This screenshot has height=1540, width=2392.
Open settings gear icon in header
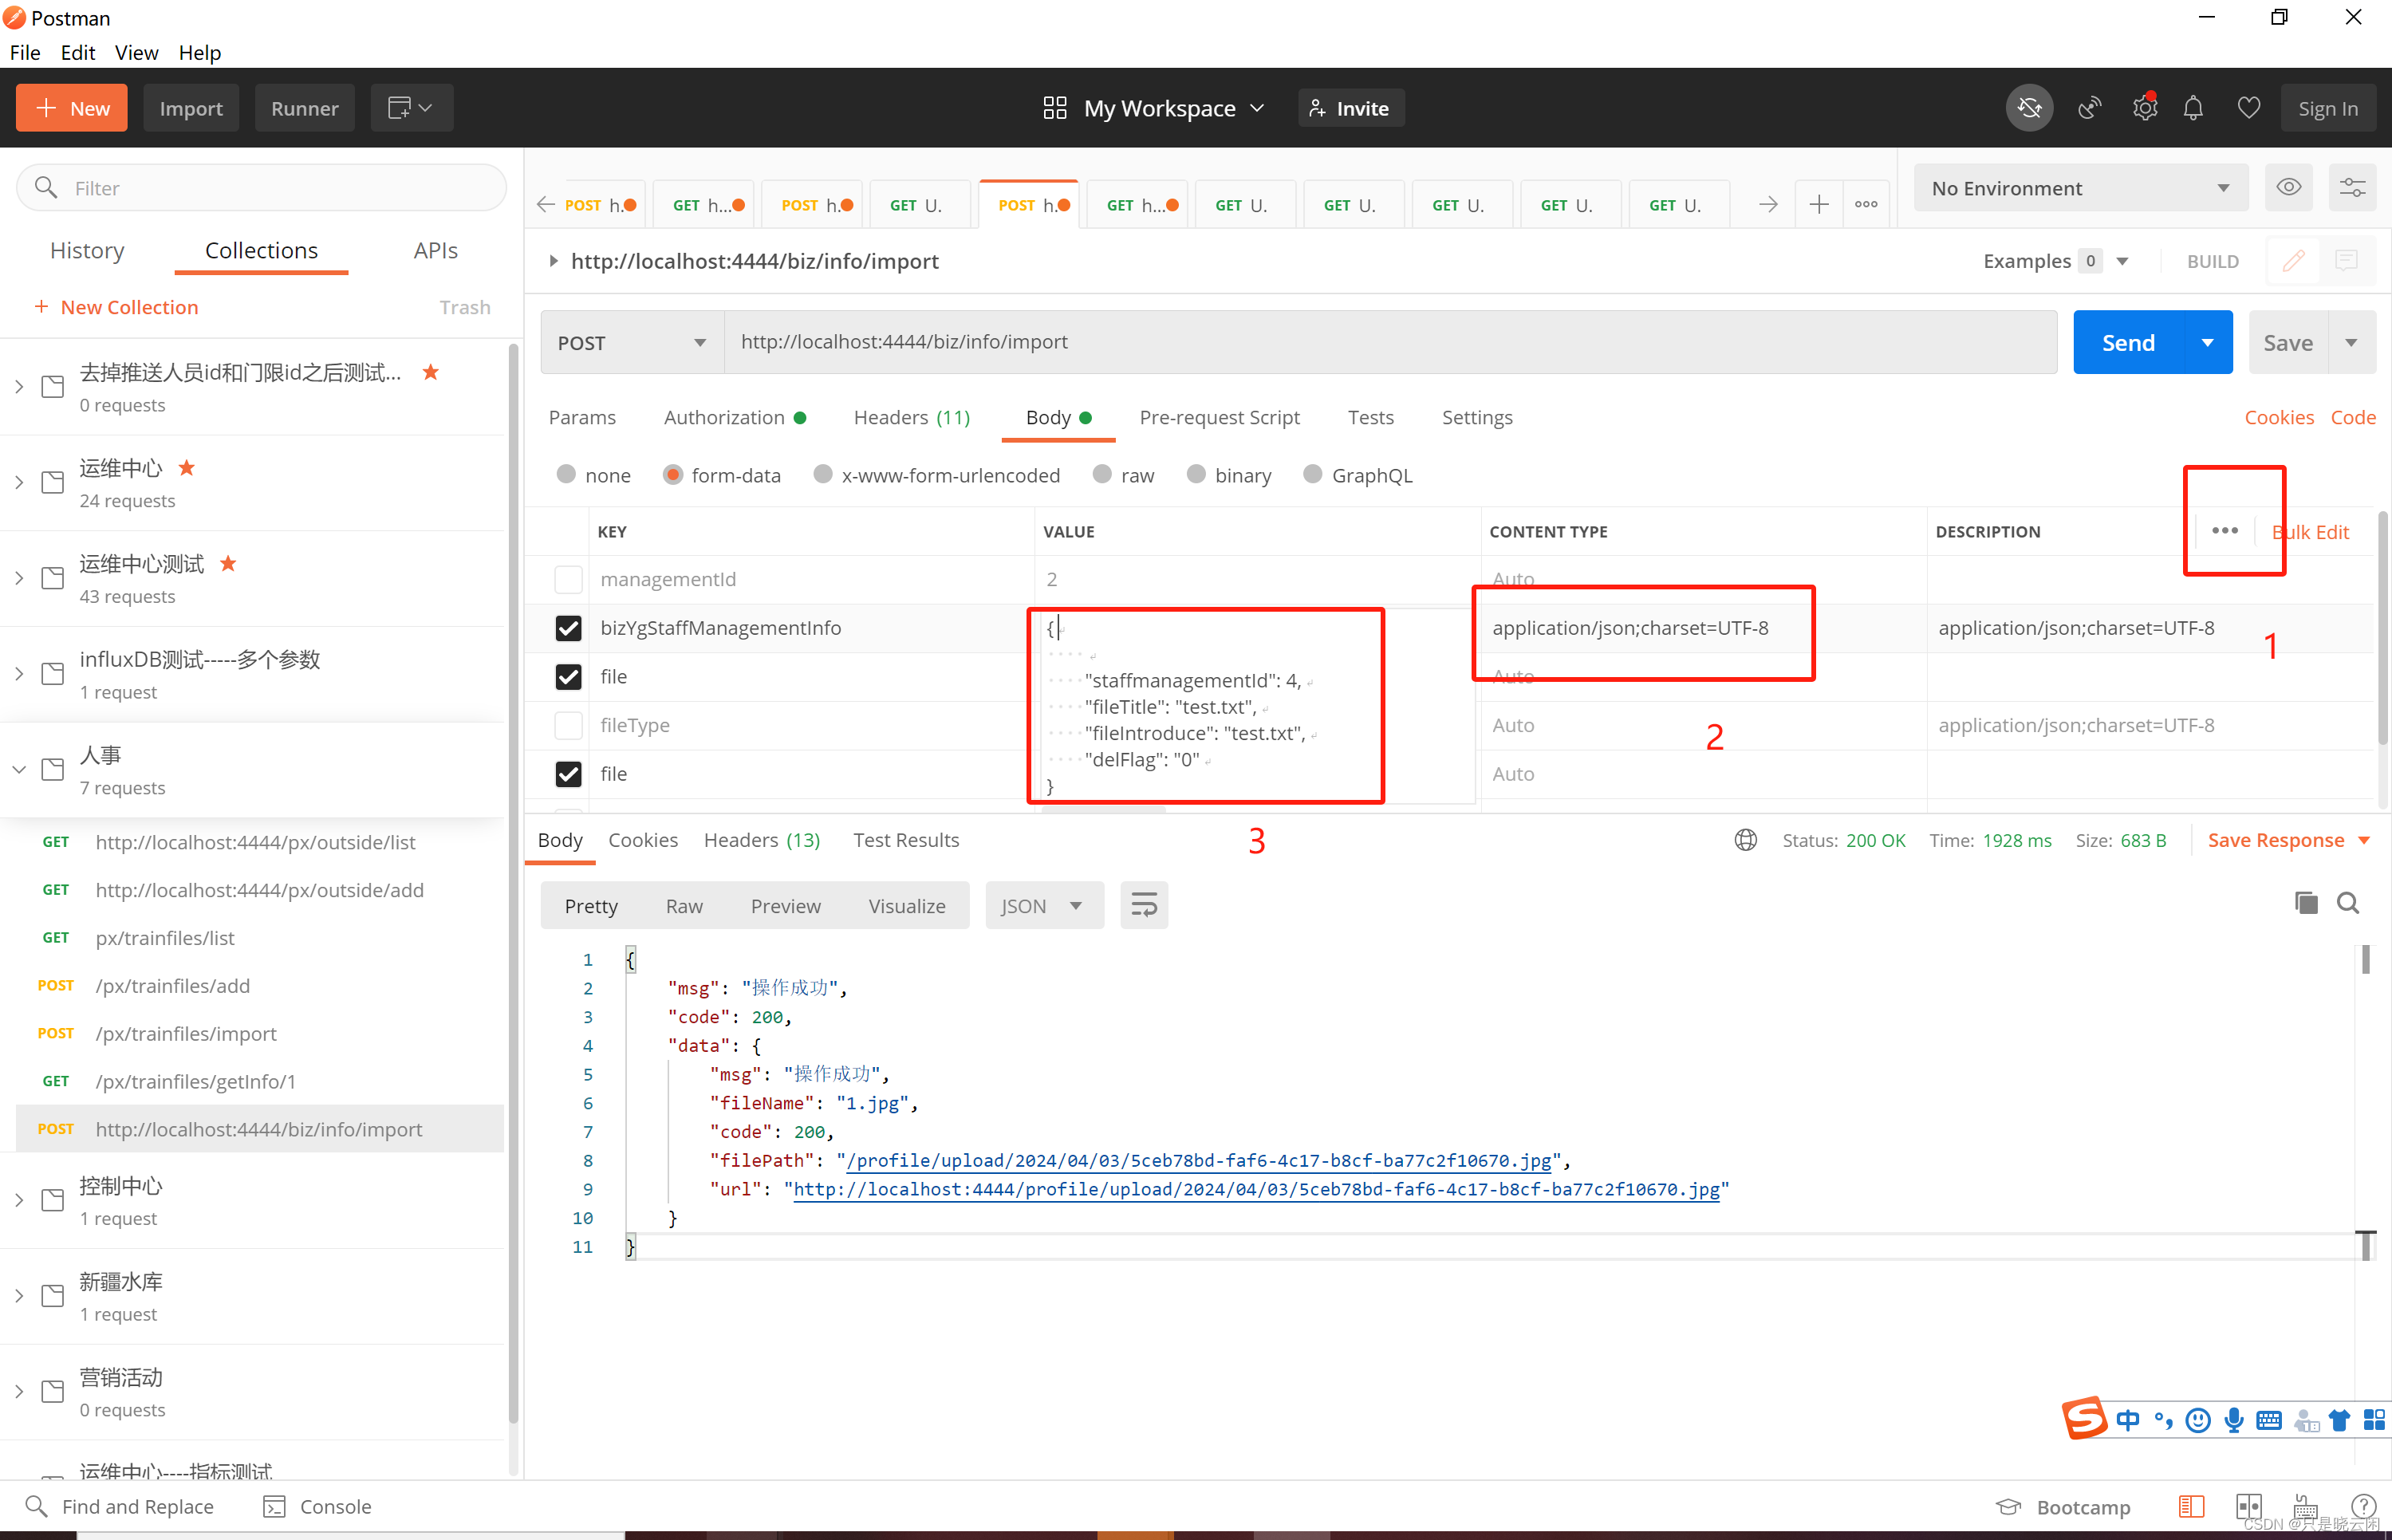[x=2143, y=108]
